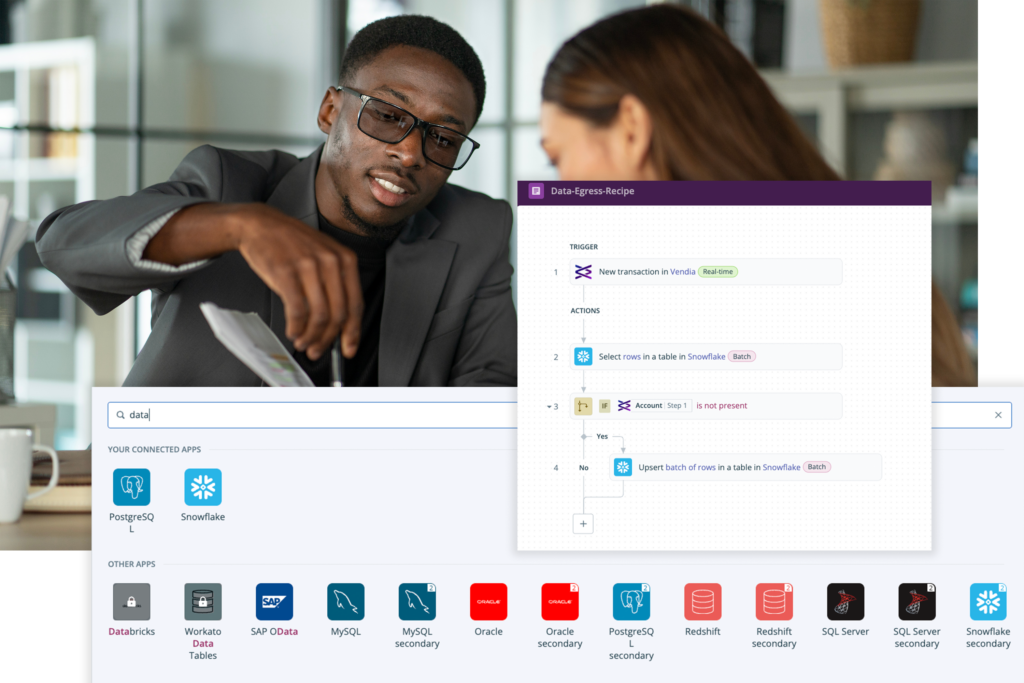Open the PostgreSQL connected app icon
The width and height of the screenshot is (1024, 683).
[x=131, y=487]
